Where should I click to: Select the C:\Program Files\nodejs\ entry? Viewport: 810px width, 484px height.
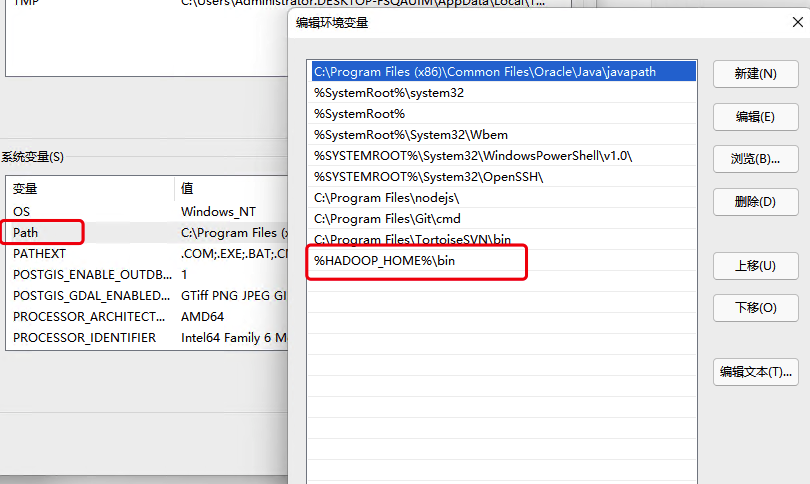coord(386,198)
